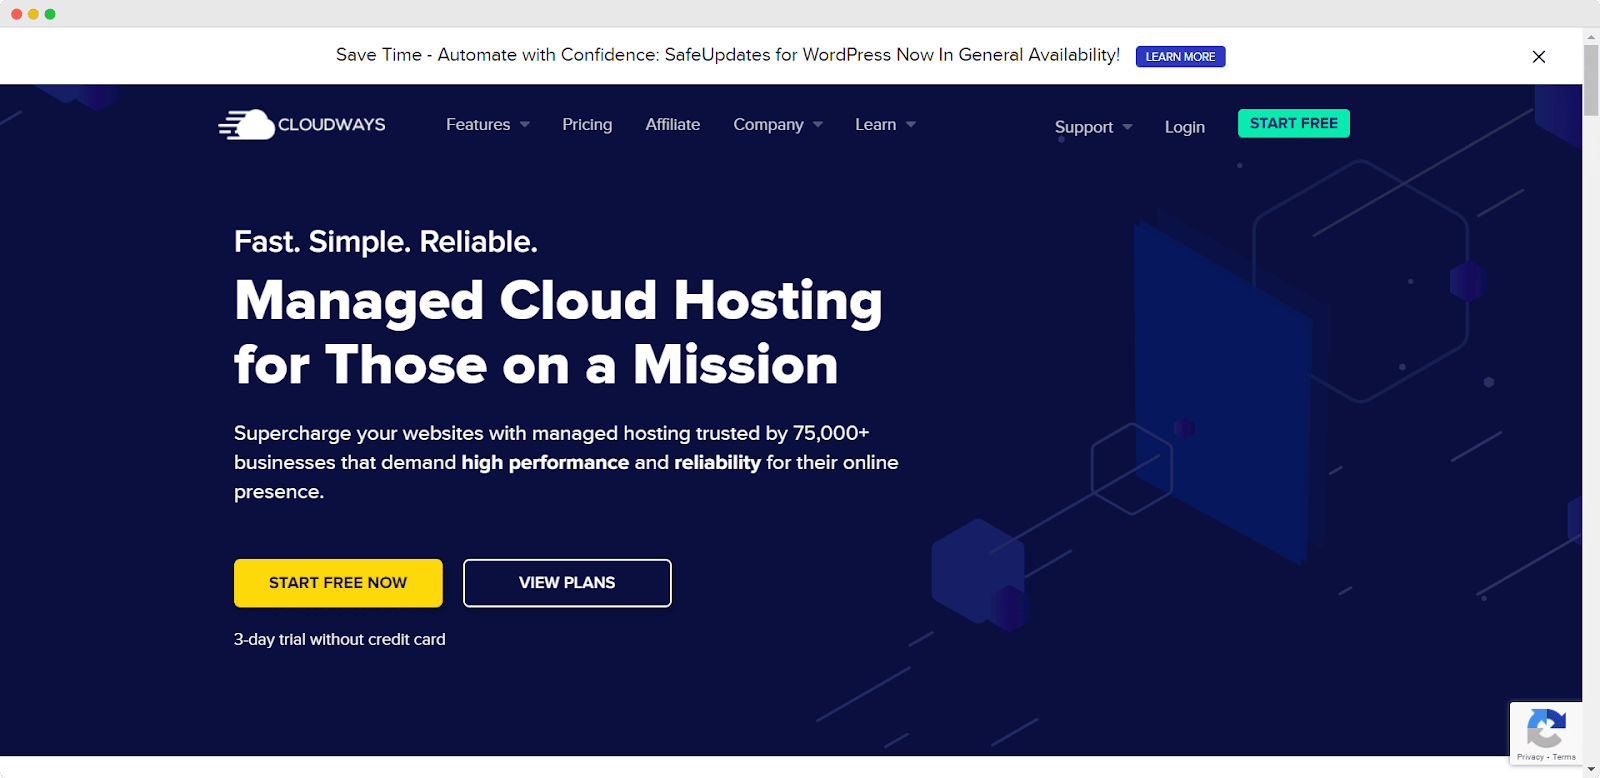Image resolution: width=1600 pixels, height=778 pixels.
Task: Click the yellow START FREE NOW button
Action: click(x=338, y=583)
